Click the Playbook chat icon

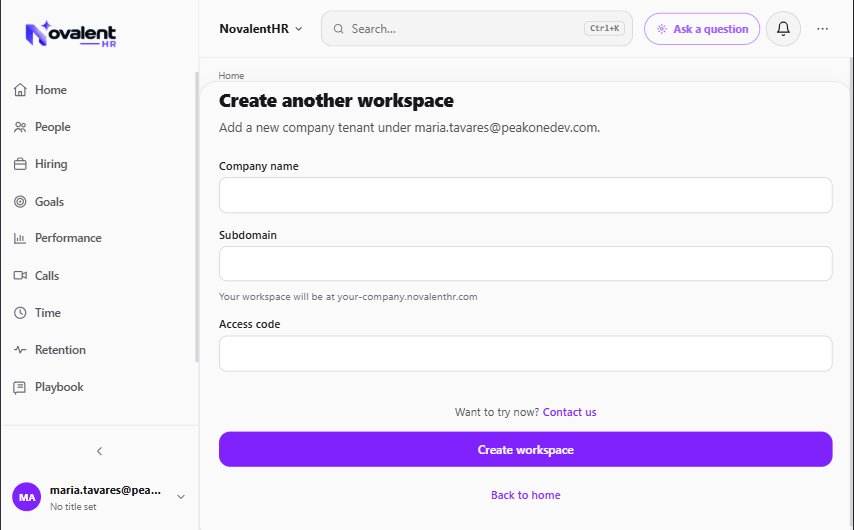pos(20,387)
